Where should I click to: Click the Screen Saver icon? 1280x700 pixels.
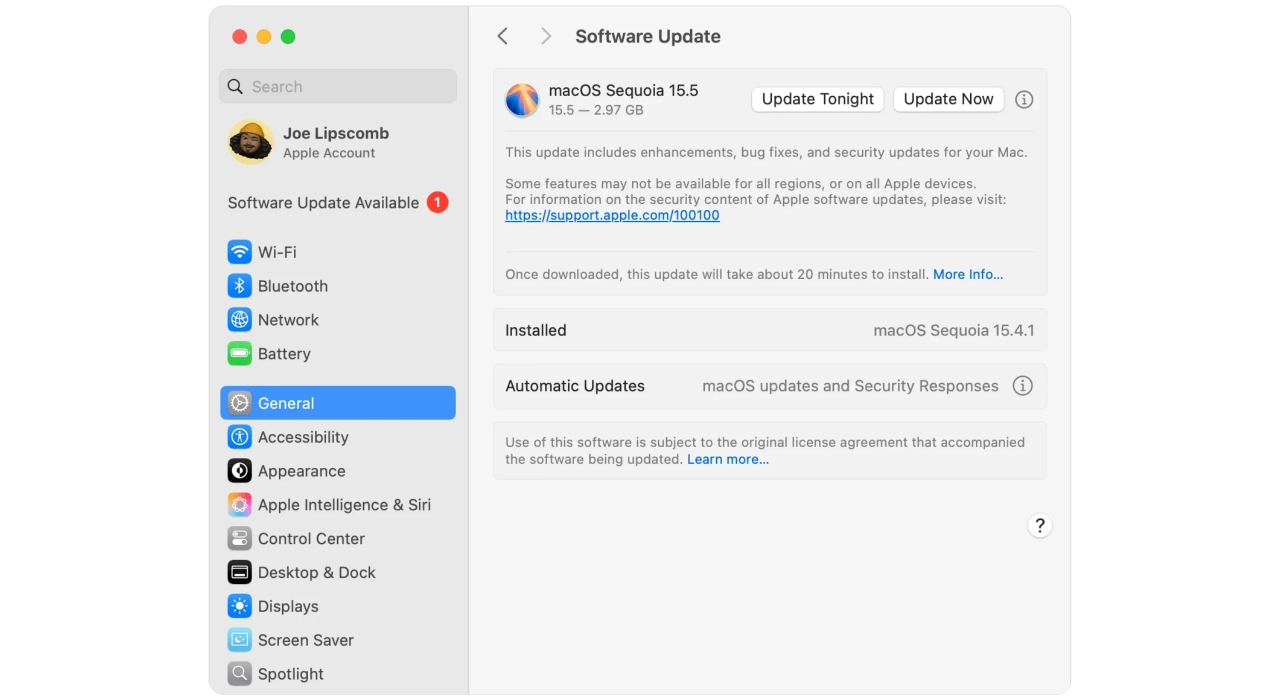pyautogui.click(x=239, y=640)
